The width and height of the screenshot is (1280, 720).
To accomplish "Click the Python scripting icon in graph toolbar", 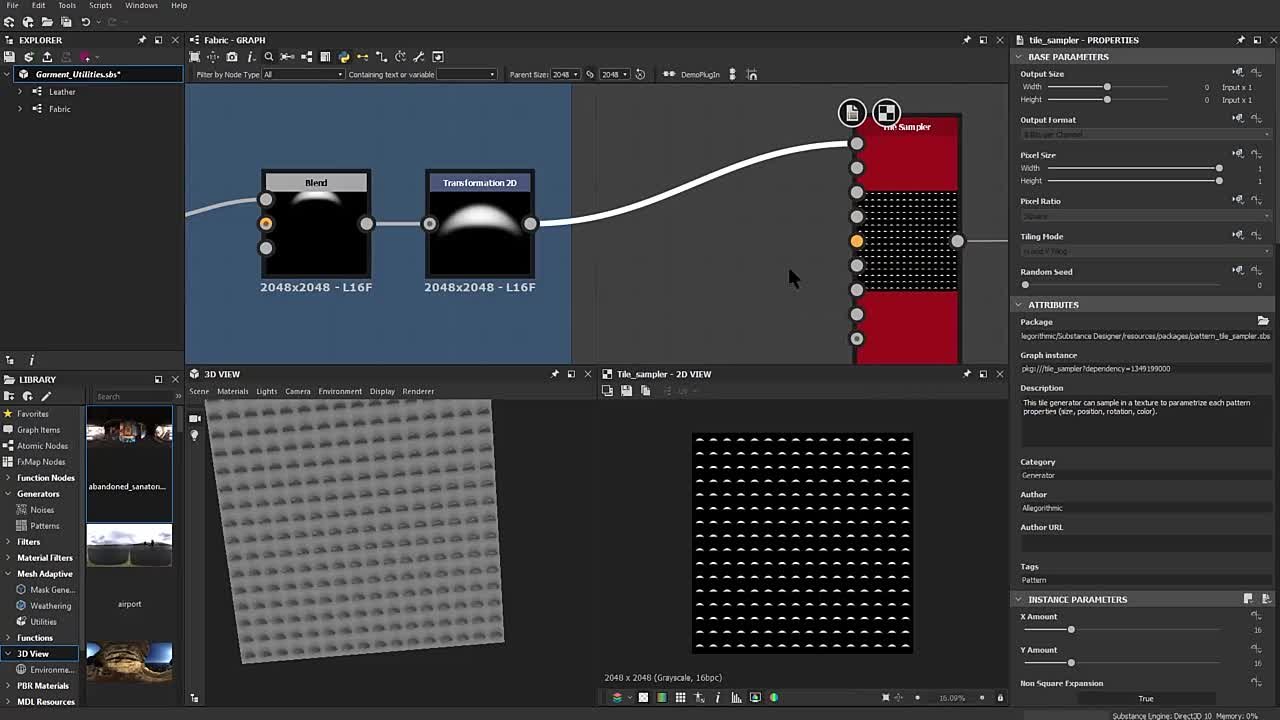I will point(344,57).
